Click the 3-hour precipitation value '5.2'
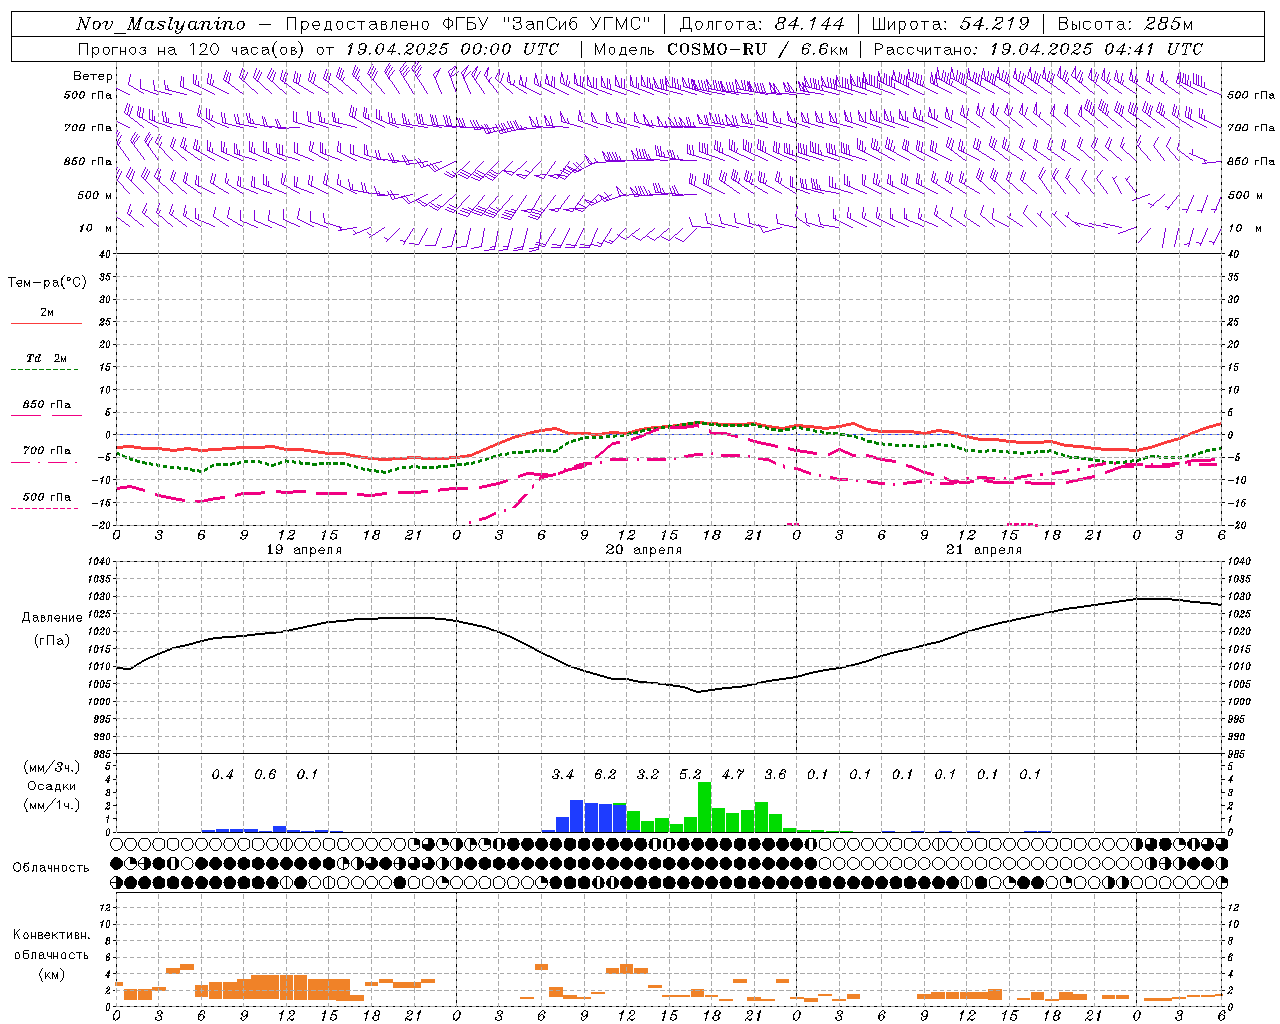The height and width of the screenshot is (1024, 1280). (x=690, y=775)
